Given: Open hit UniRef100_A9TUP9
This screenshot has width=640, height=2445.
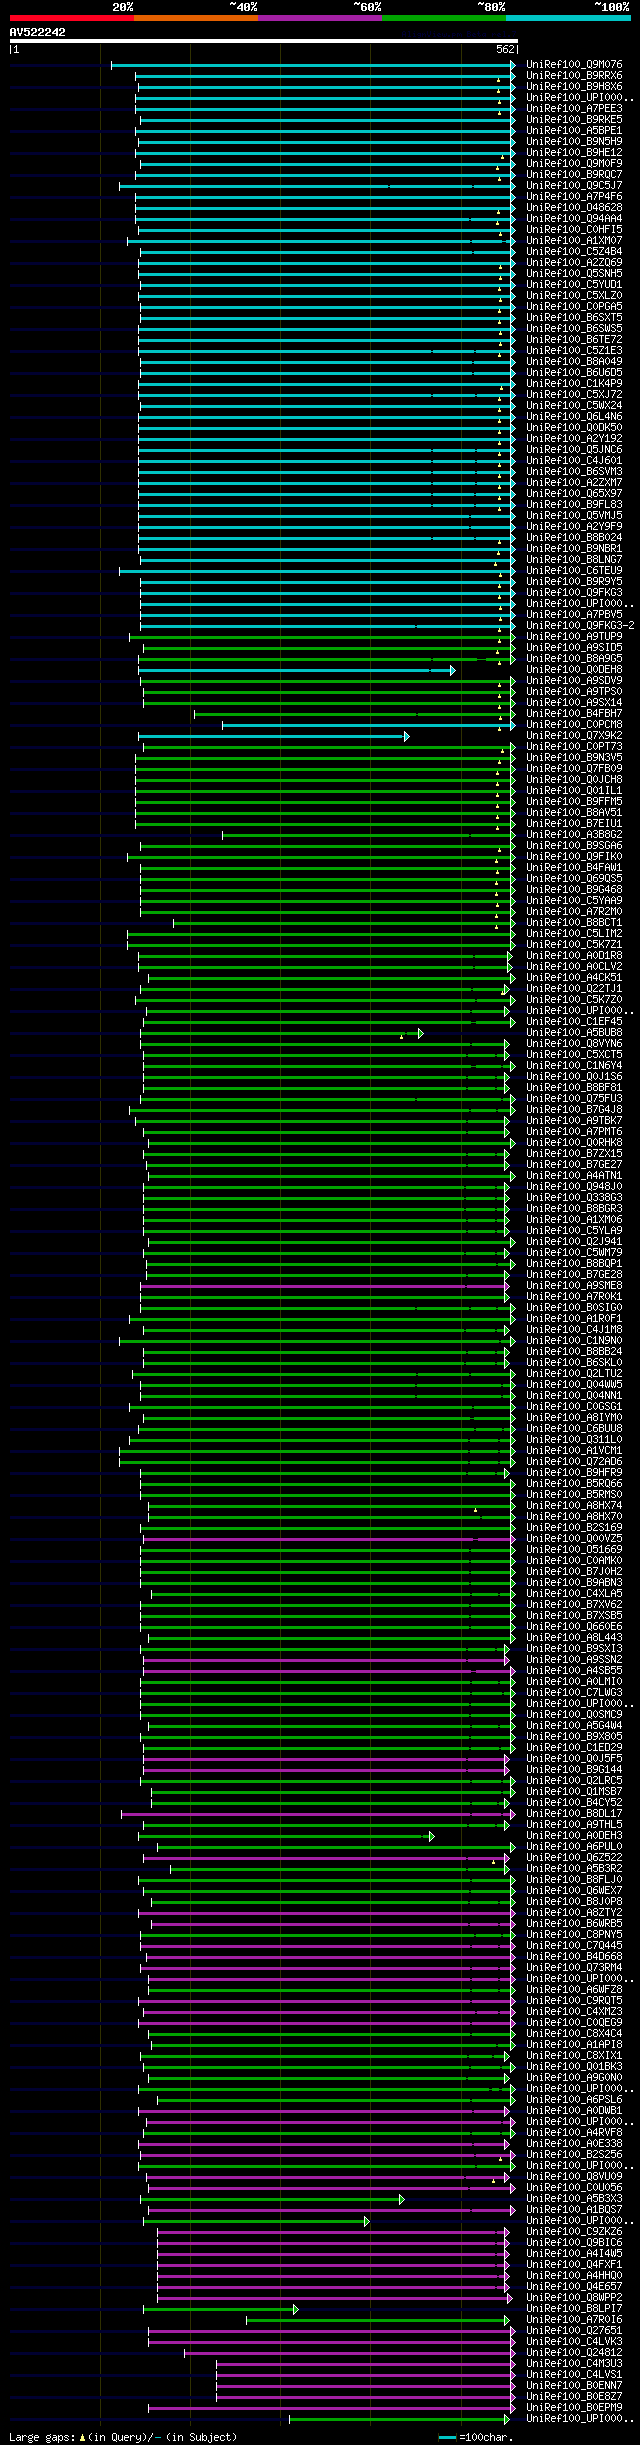Looking at the screenshot, I should point(574,637).
